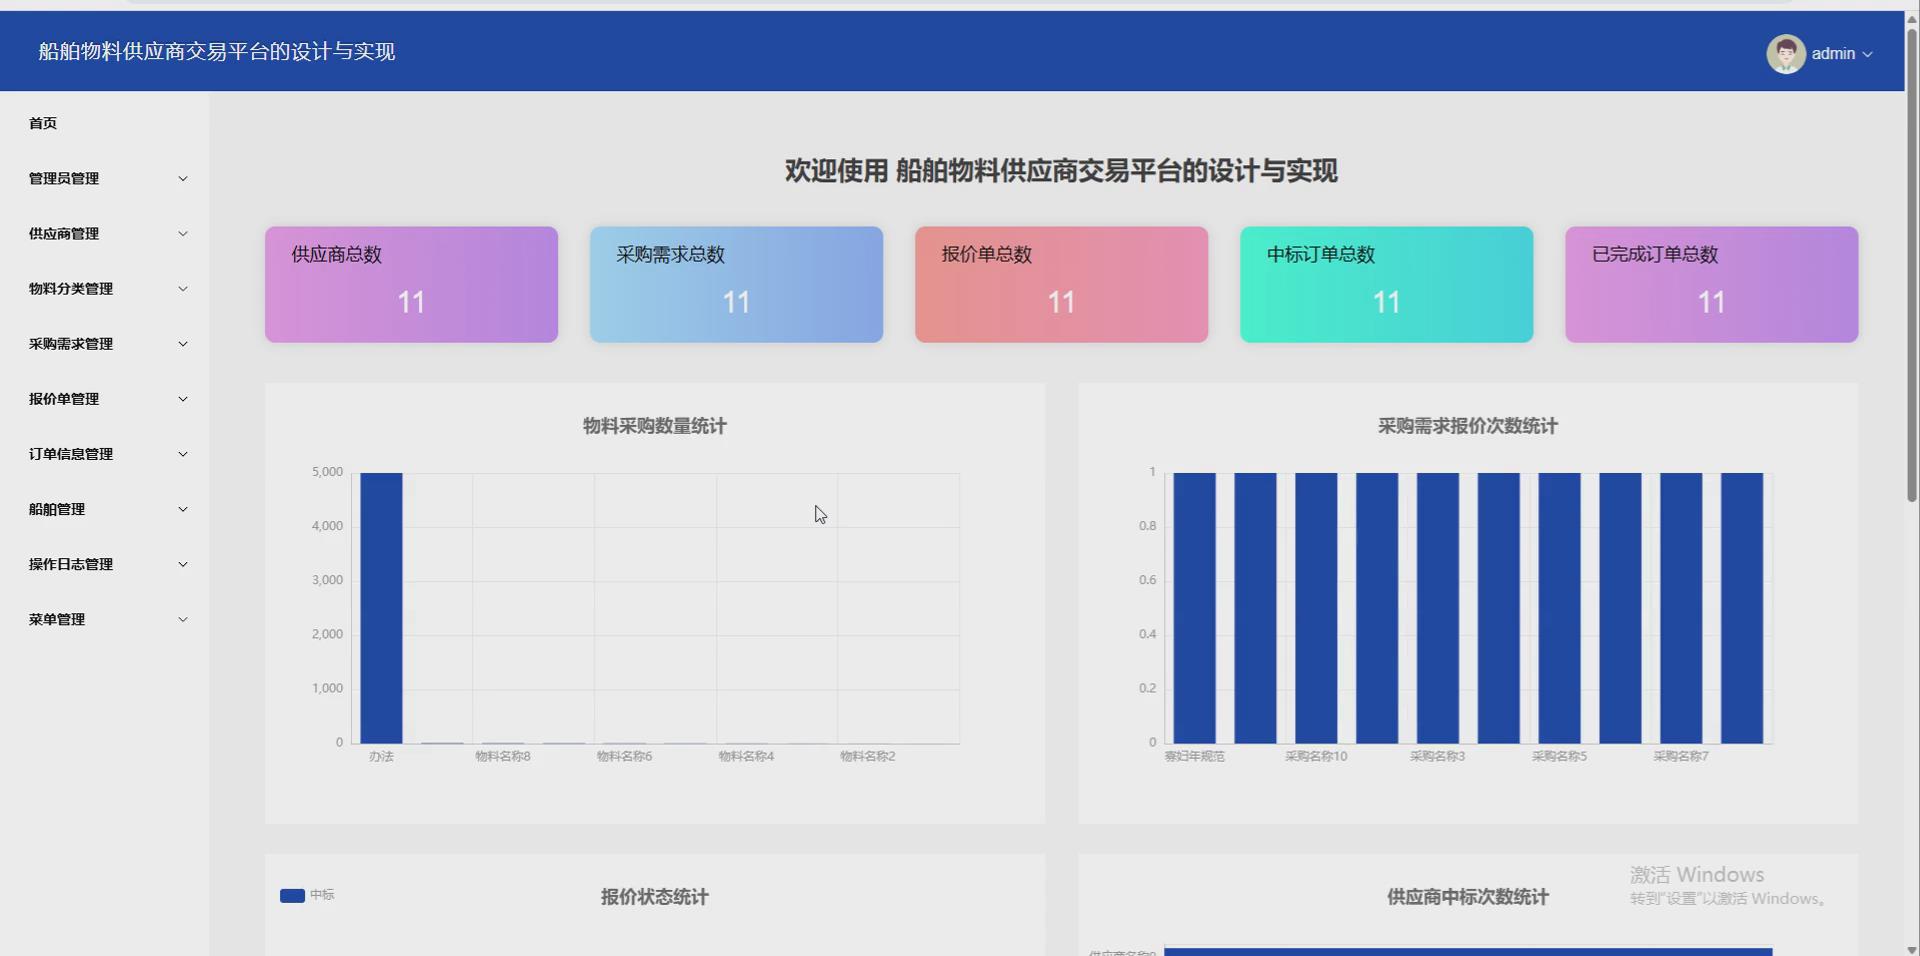Screen dimensions: 1920x956
Task: Open the 订单信息管理 sidebar menu
Action: (105, 453)
